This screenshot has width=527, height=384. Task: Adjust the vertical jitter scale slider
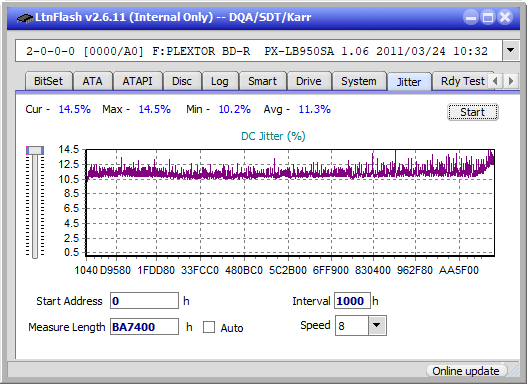pyautogui.click(x=35, y=151)
